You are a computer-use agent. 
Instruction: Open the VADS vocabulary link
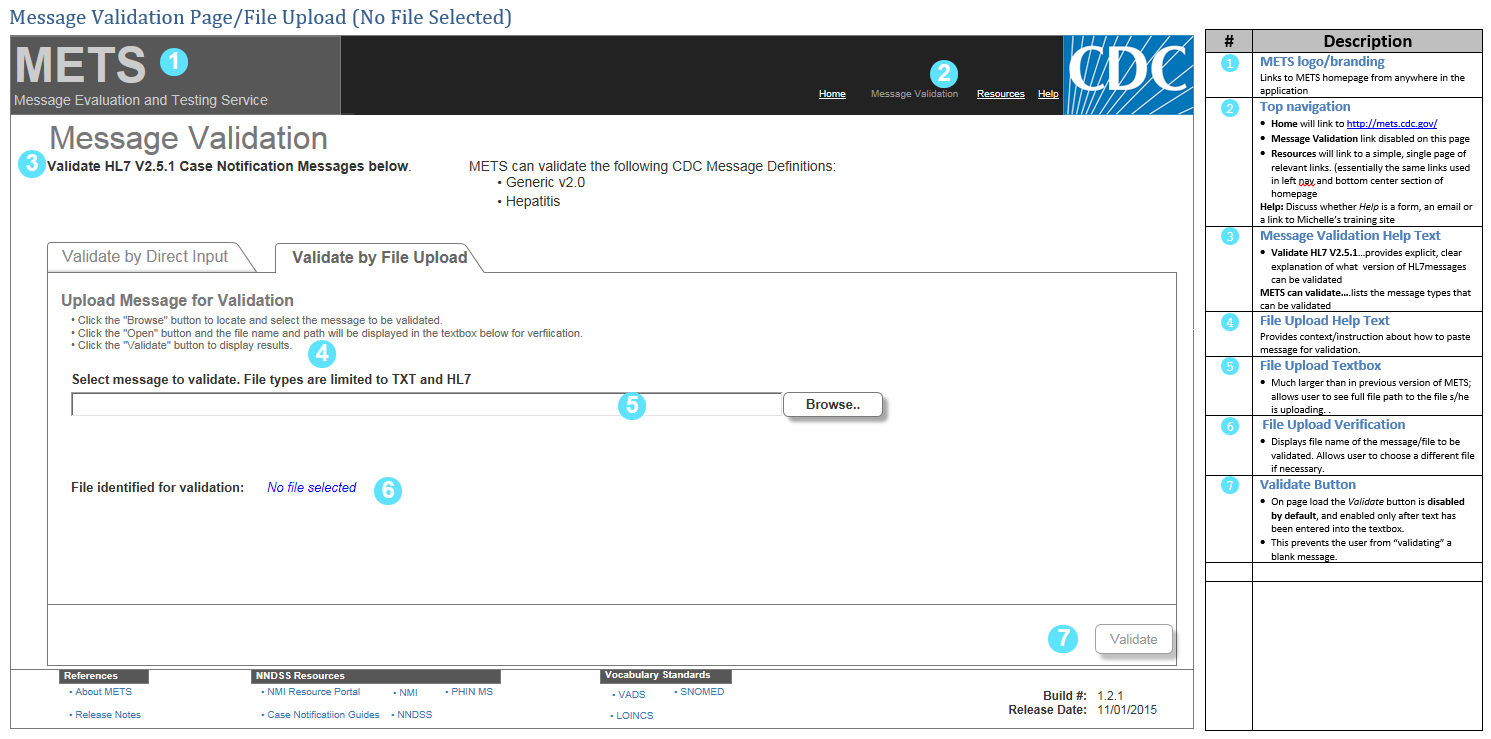[631, 695]
